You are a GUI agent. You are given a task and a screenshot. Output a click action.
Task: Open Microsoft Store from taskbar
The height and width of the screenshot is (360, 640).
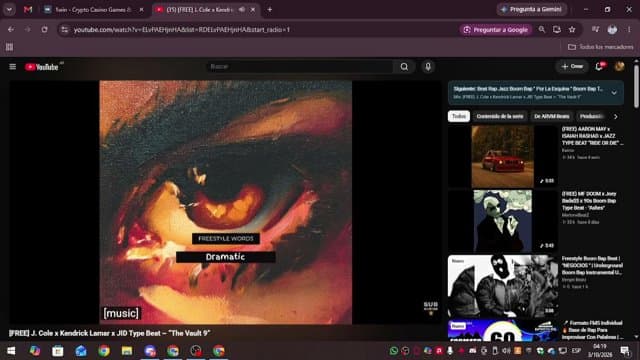[x=58, y=351]
